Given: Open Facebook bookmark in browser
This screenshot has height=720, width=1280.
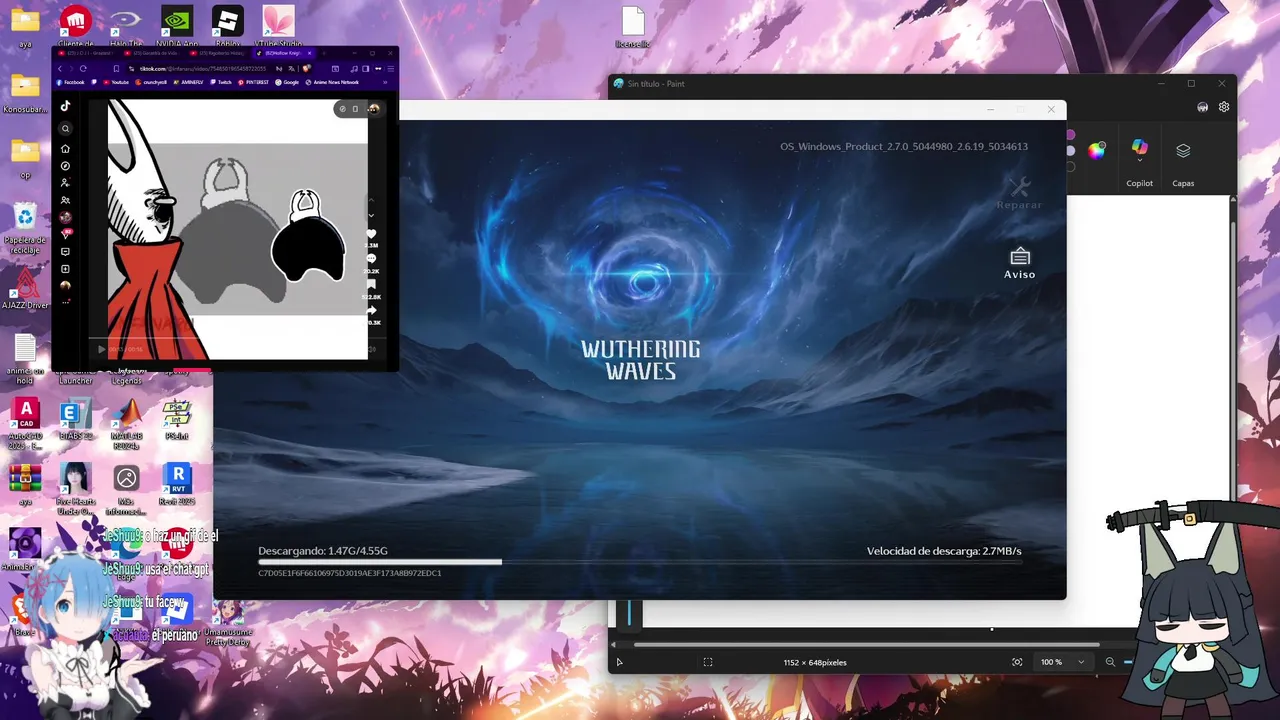Looking at the screenshot, I should pyautogui.click(x=71, y=82).
